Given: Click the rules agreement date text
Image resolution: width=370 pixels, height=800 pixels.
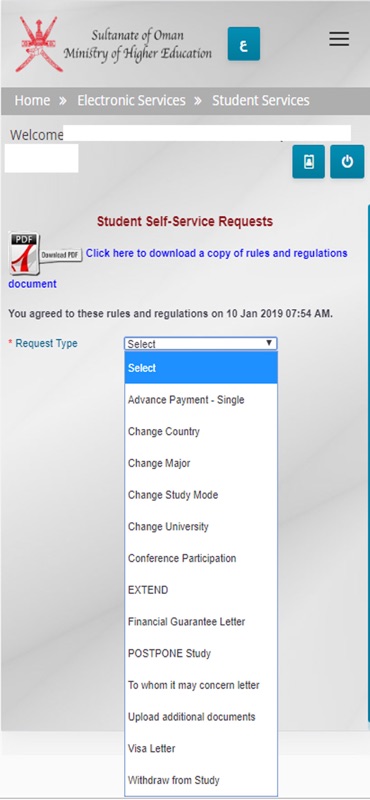Looking at the screenshot, I should pos(170,314).
